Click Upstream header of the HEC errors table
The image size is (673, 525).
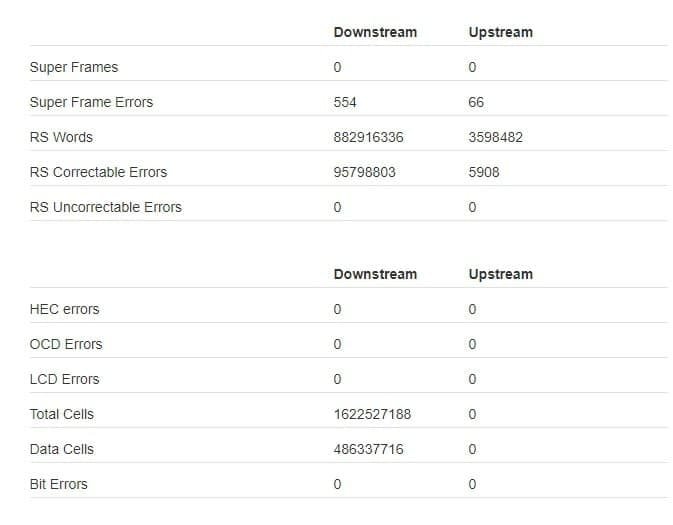(x=500, y=274)
